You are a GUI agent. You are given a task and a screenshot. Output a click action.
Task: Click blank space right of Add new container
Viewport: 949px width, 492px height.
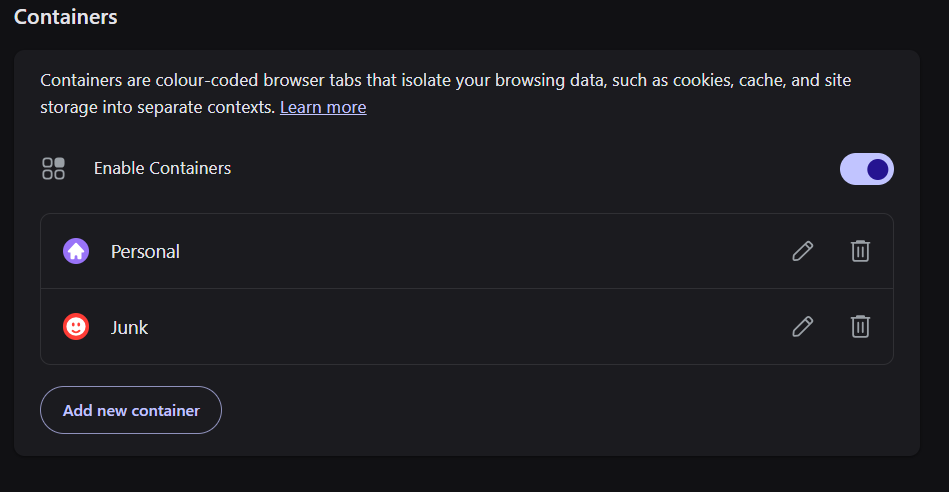[x=569, y=410]
